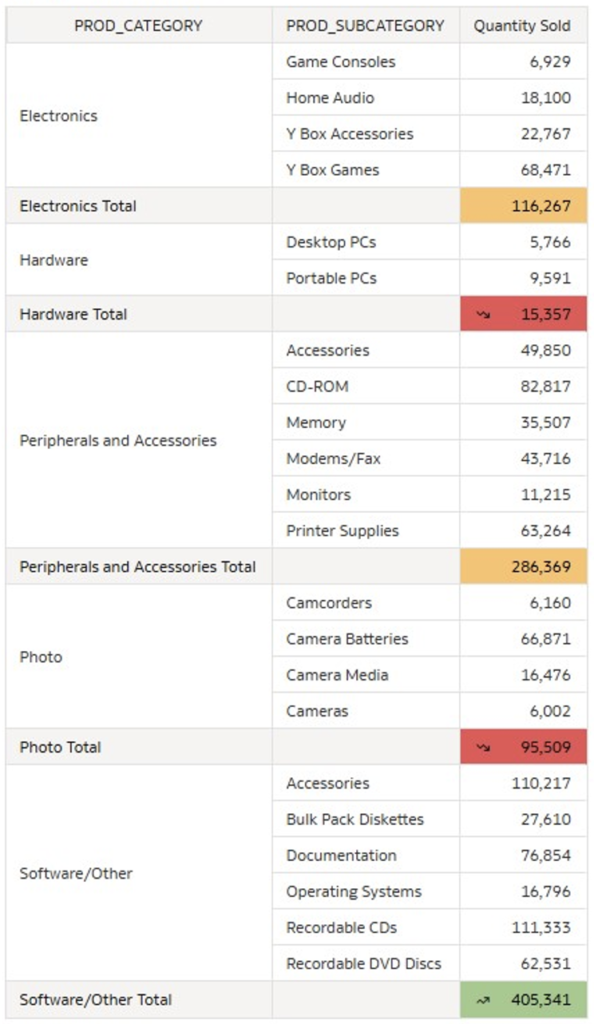Click up-trend arrow icon in Software/Other Total
Screen dimensions: 594x1024
click(x=483, y=1000)
